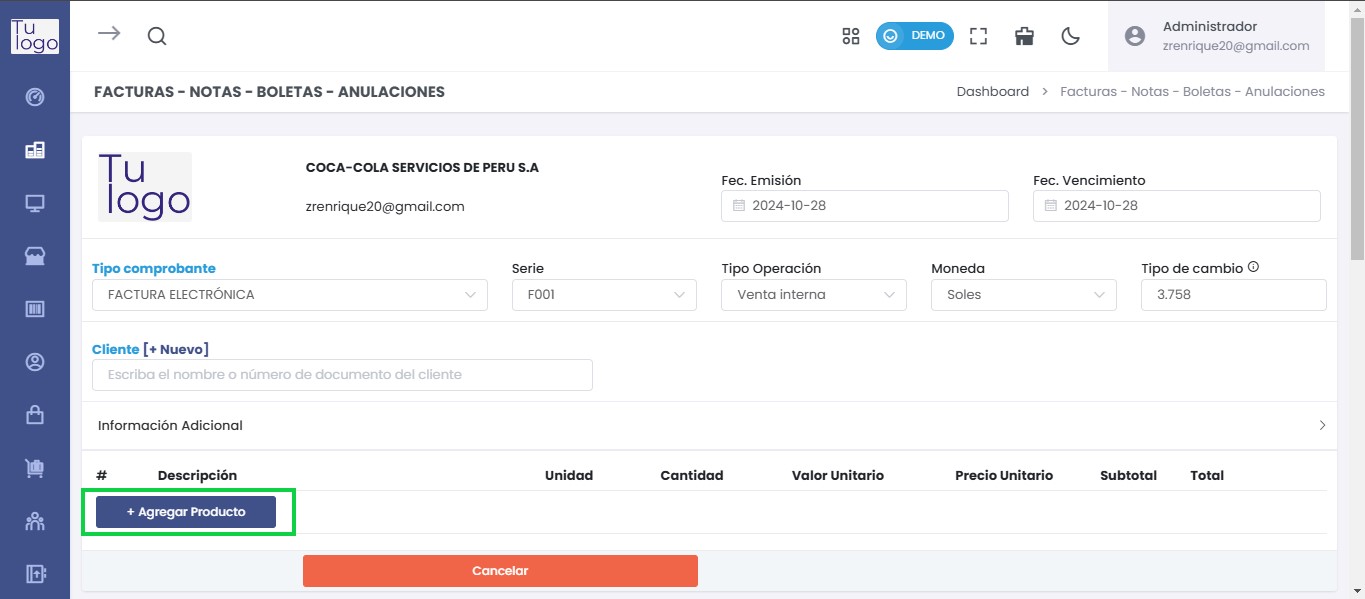Select the barcode icon in sidebar
The height and width of the screenshot is (599, 1365).
[35, 309]
